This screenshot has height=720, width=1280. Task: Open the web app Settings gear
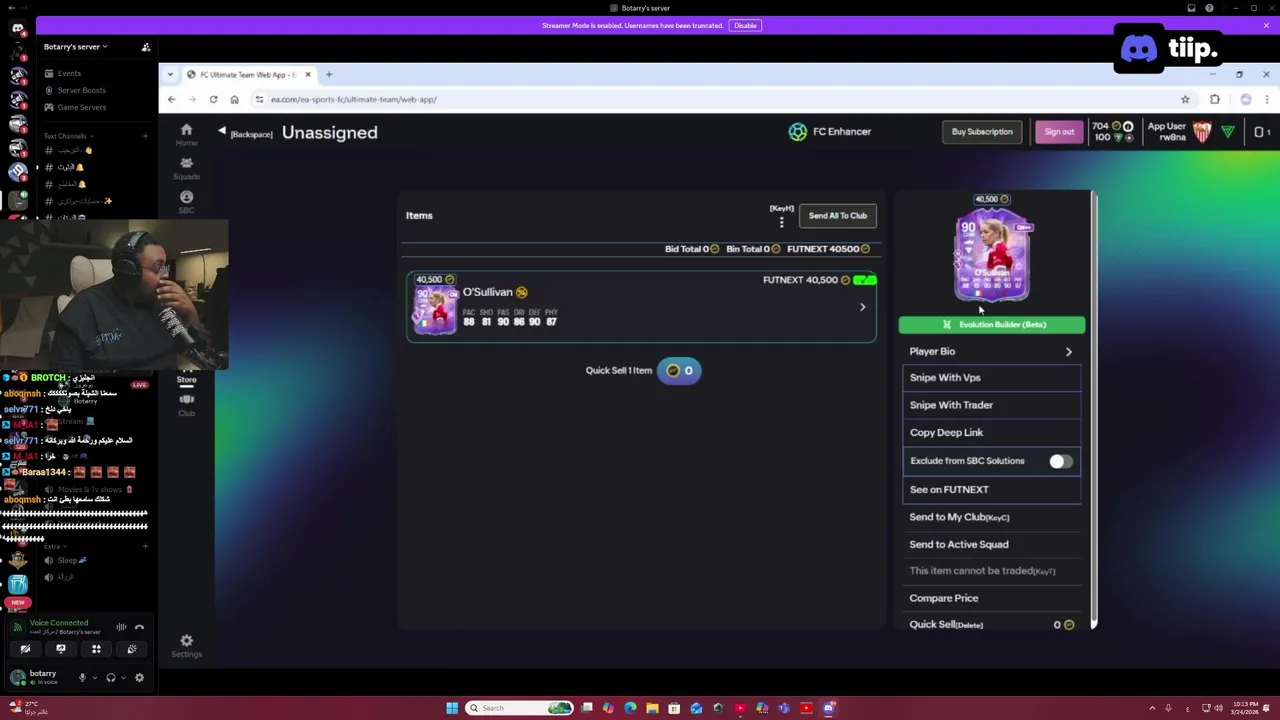coord(186,645)
